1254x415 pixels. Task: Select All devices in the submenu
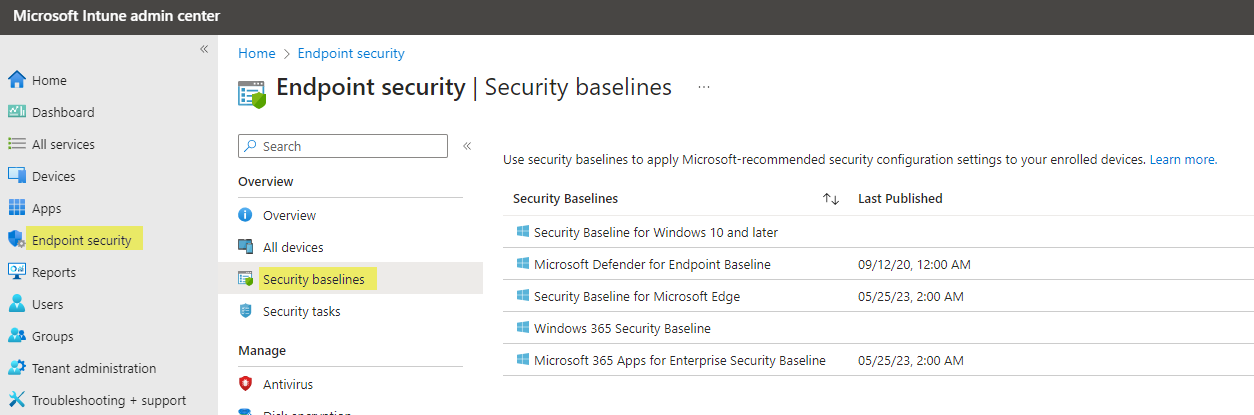(x=293, y=247)
